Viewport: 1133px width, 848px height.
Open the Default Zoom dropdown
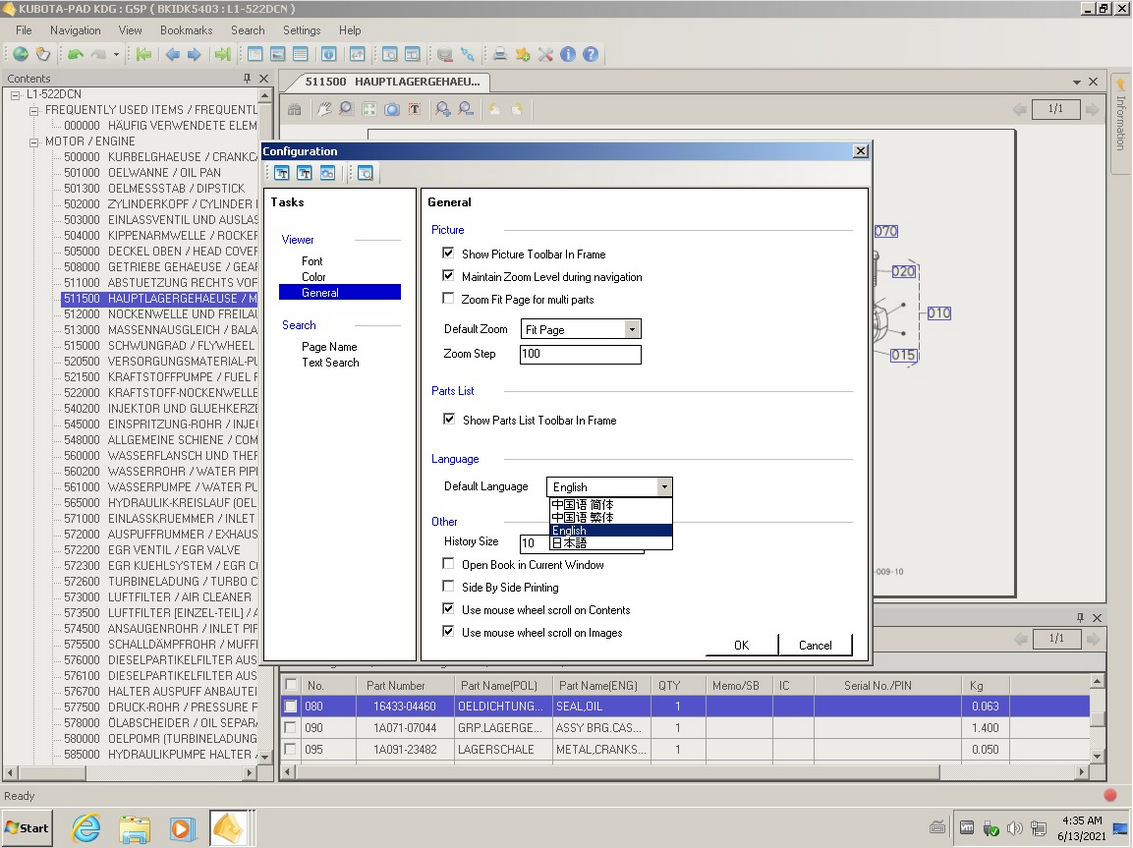point(632,329)
